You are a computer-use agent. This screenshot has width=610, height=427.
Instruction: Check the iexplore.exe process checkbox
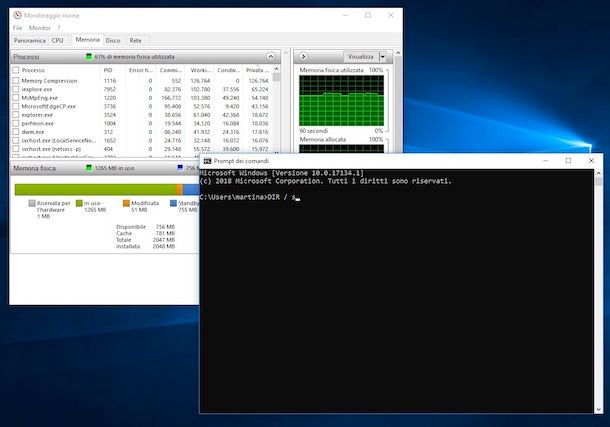pos(16,89)
